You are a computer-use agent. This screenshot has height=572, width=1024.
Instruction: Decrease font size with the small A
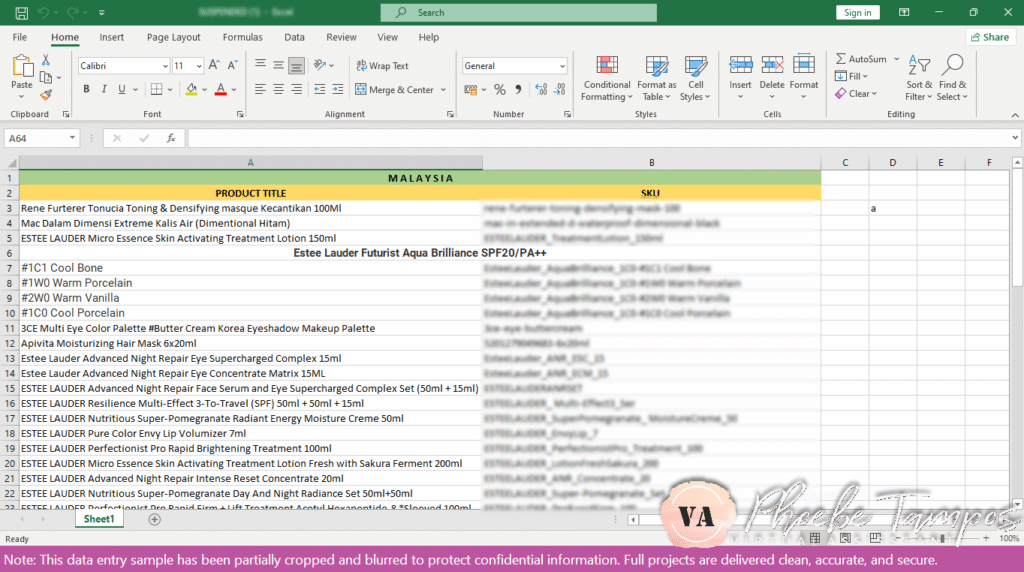pos(232,65)
